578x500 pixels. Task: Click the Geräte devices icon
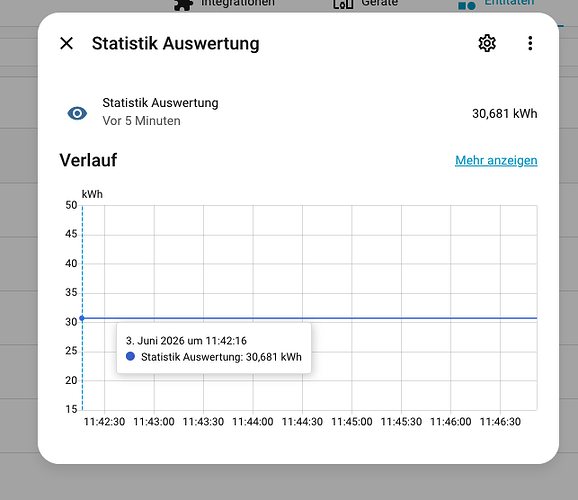click(x=343, y=4)
